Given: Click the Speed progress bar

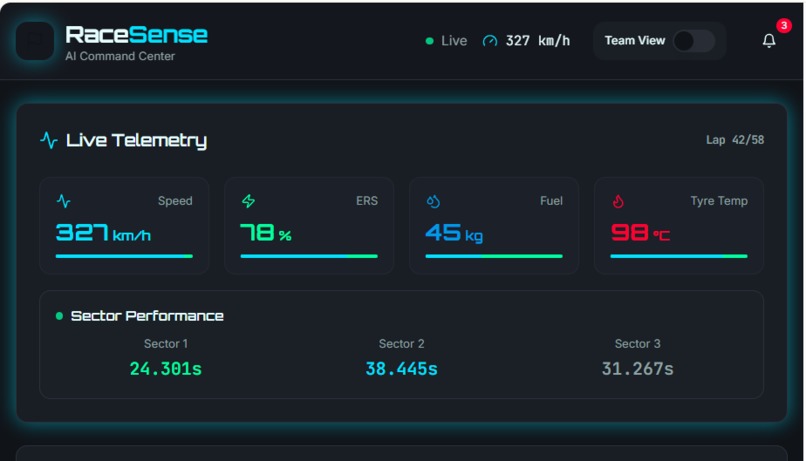Looking at the screenshot, I should (x=124, y=256).
